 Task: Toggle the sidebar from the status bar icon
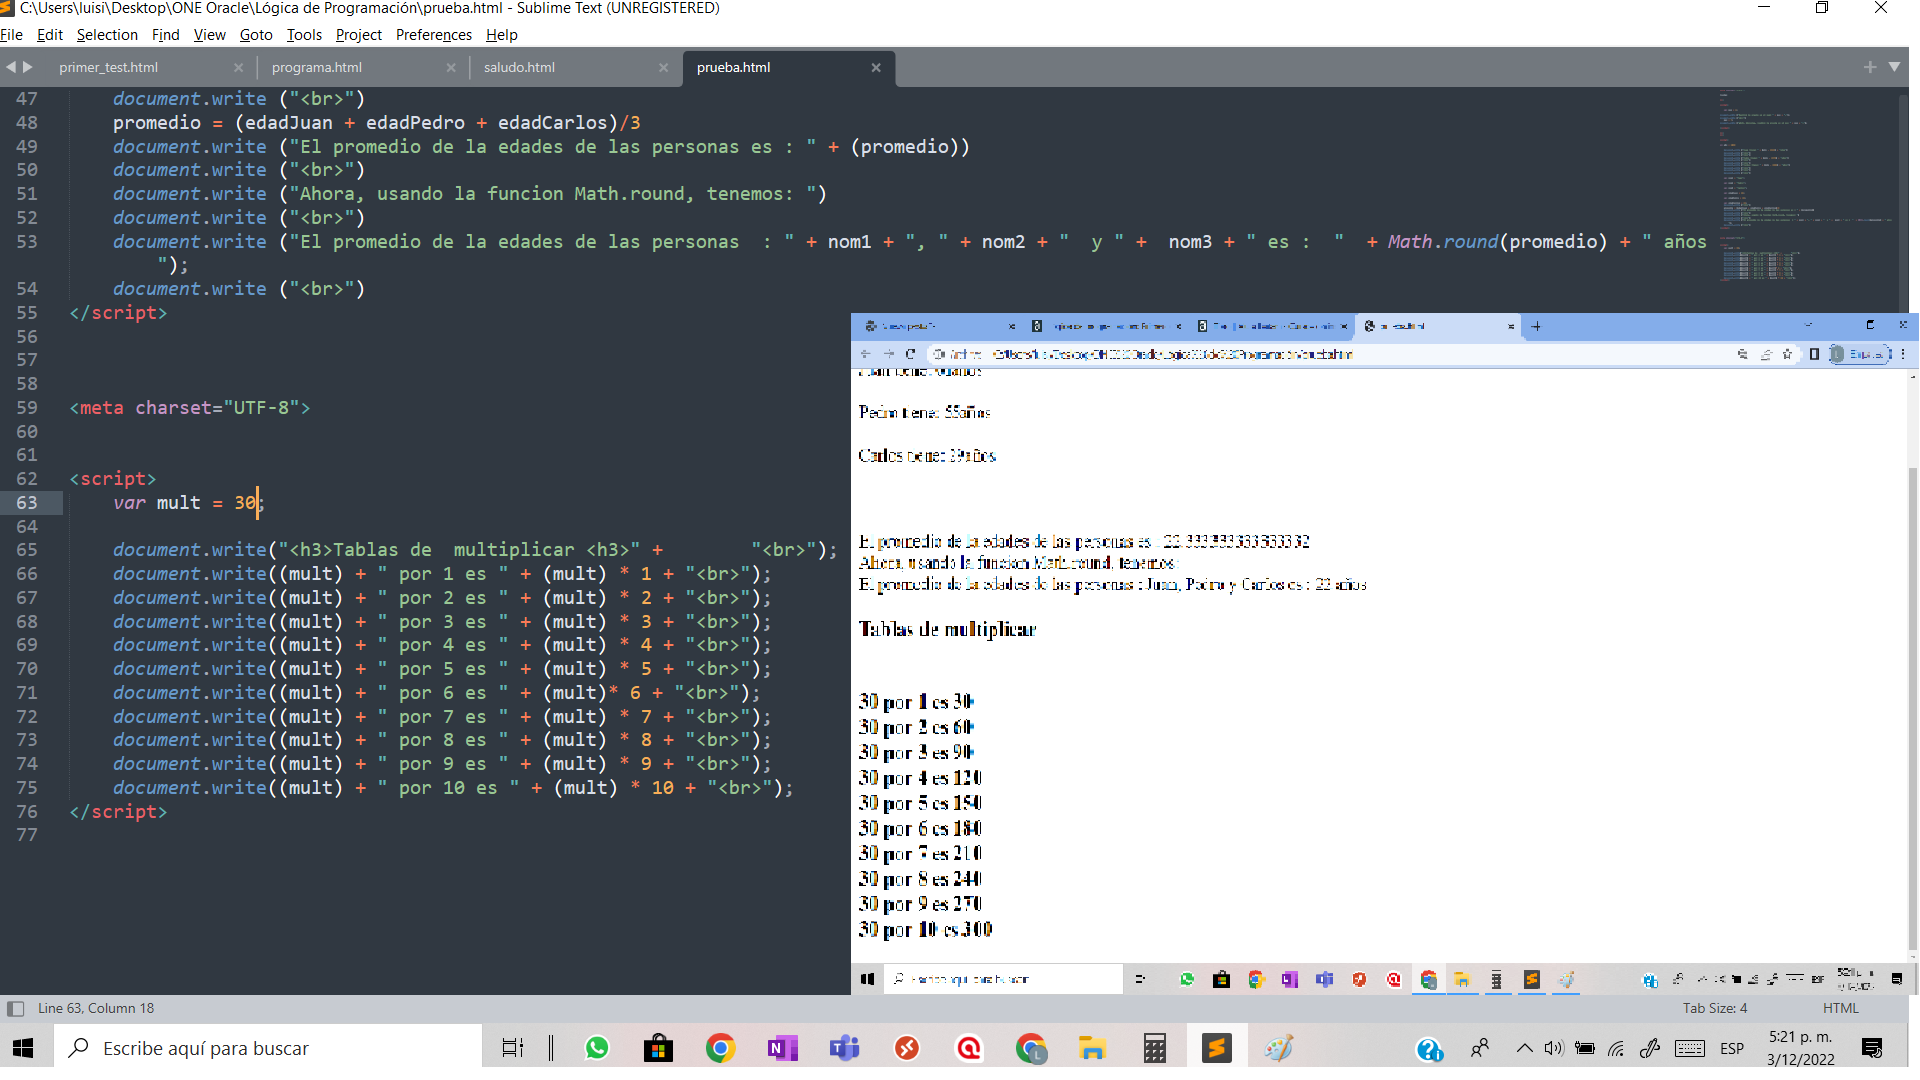pos(15,1009)
